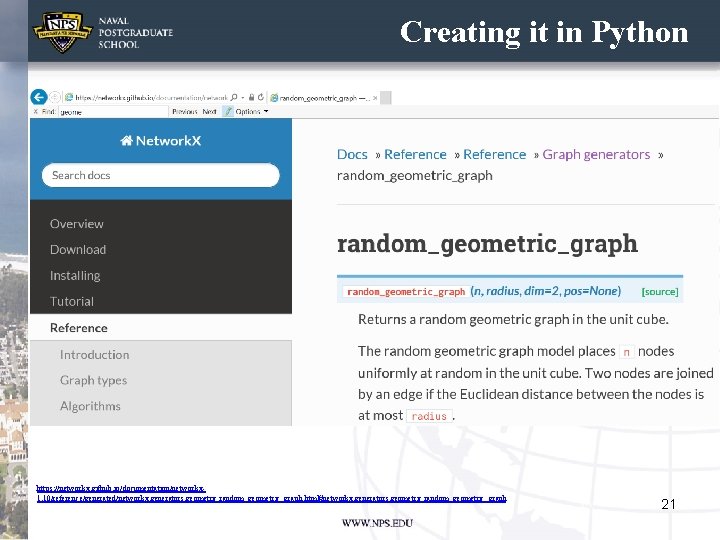Click the function parameters signature text

(546, 291)
